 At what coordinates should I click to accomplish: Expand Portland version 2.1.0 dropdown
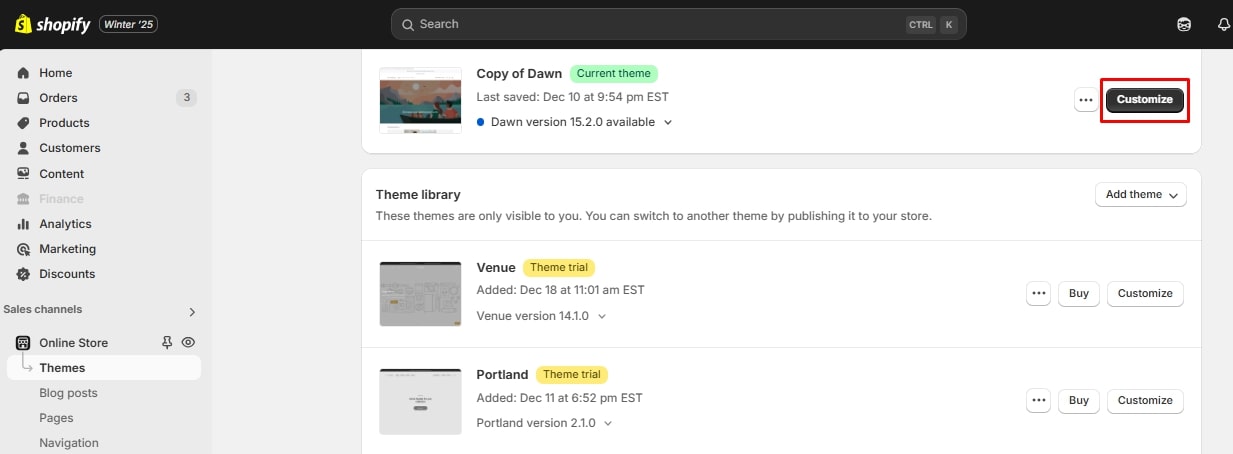pyautogui.click(x=545, y=423)
